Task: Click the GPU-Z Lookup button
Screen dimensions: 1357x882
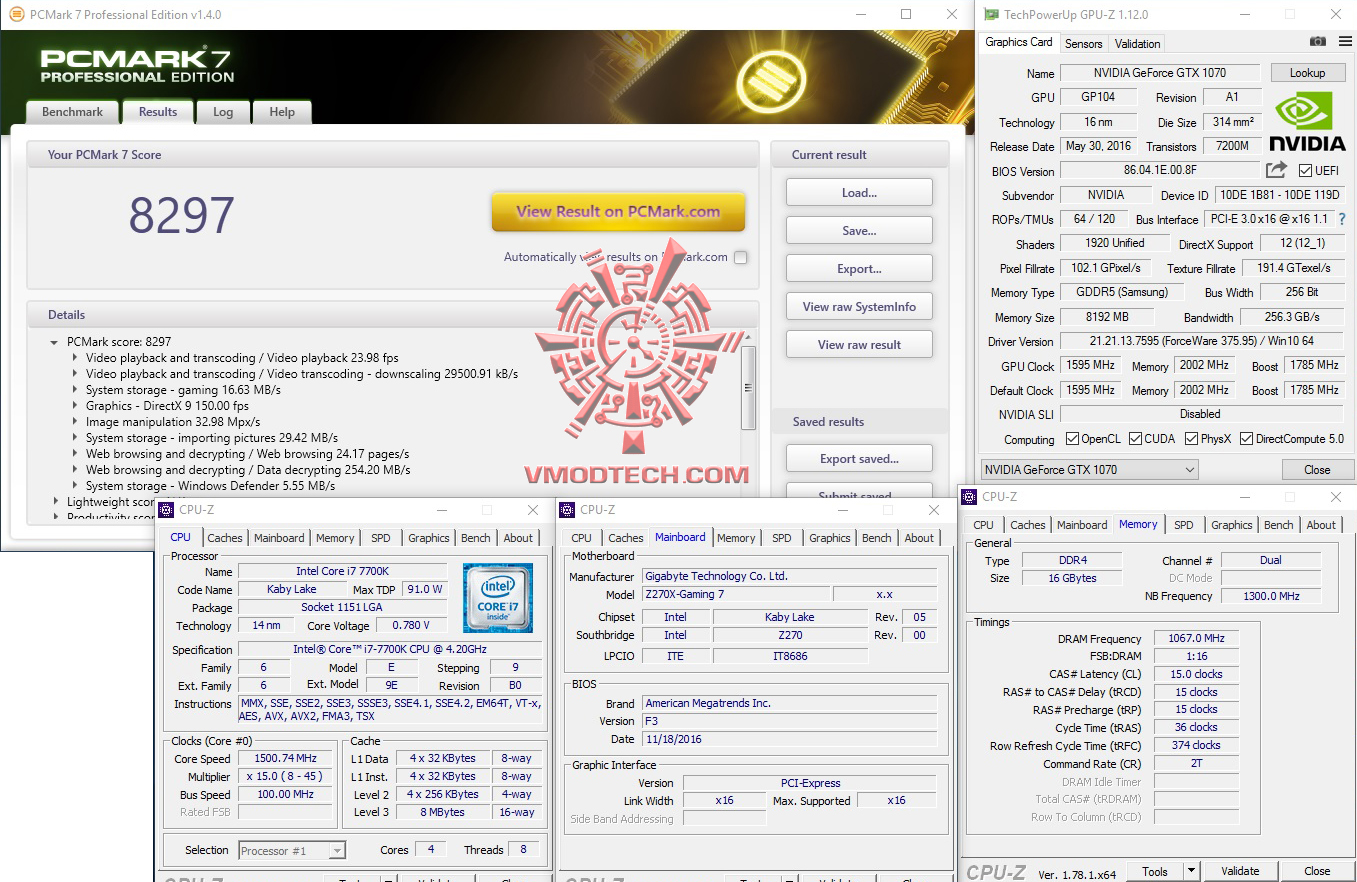Action: click(1307, 73)
